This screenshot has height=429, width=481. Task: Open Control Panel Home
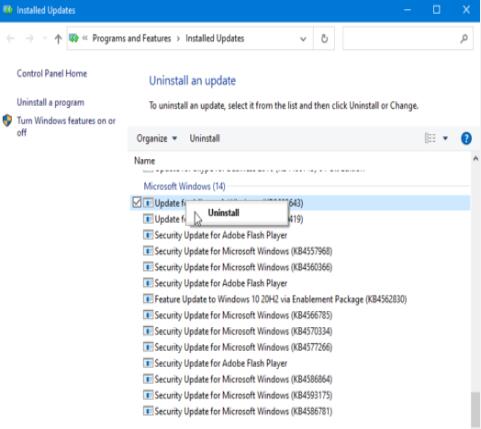click(52, 73)
